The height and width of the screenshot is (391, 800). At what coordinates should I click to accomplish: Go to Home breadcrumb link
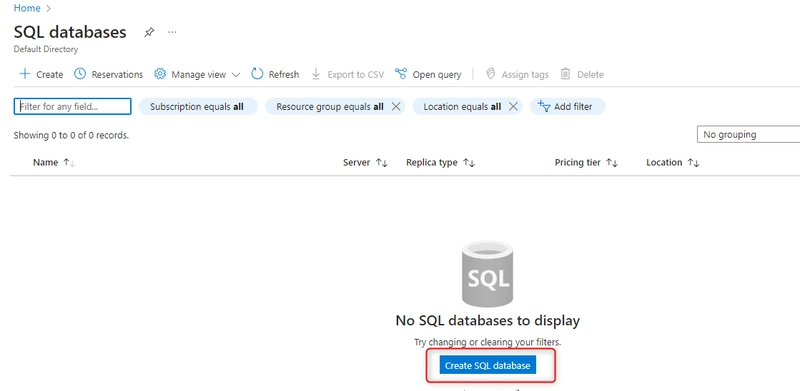pos(27,8)
